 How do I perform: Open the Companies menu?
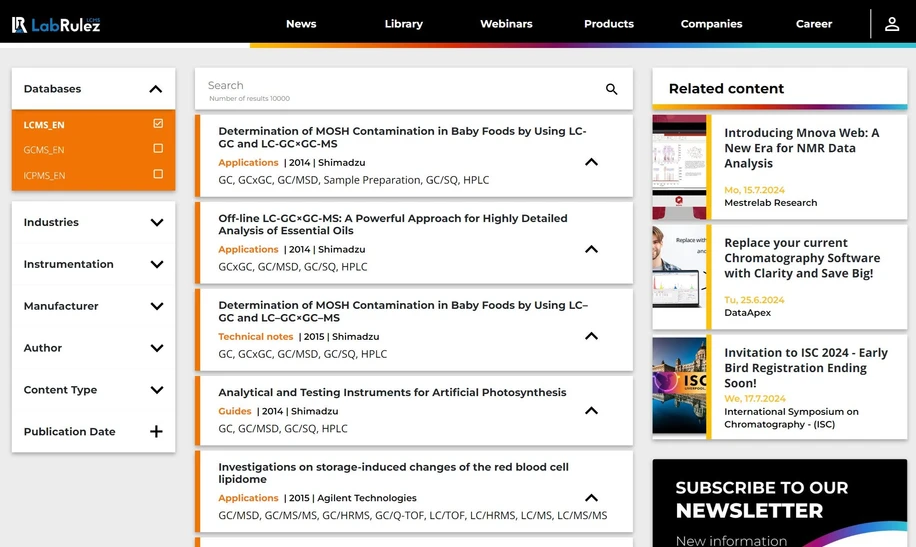coord(712,24)
